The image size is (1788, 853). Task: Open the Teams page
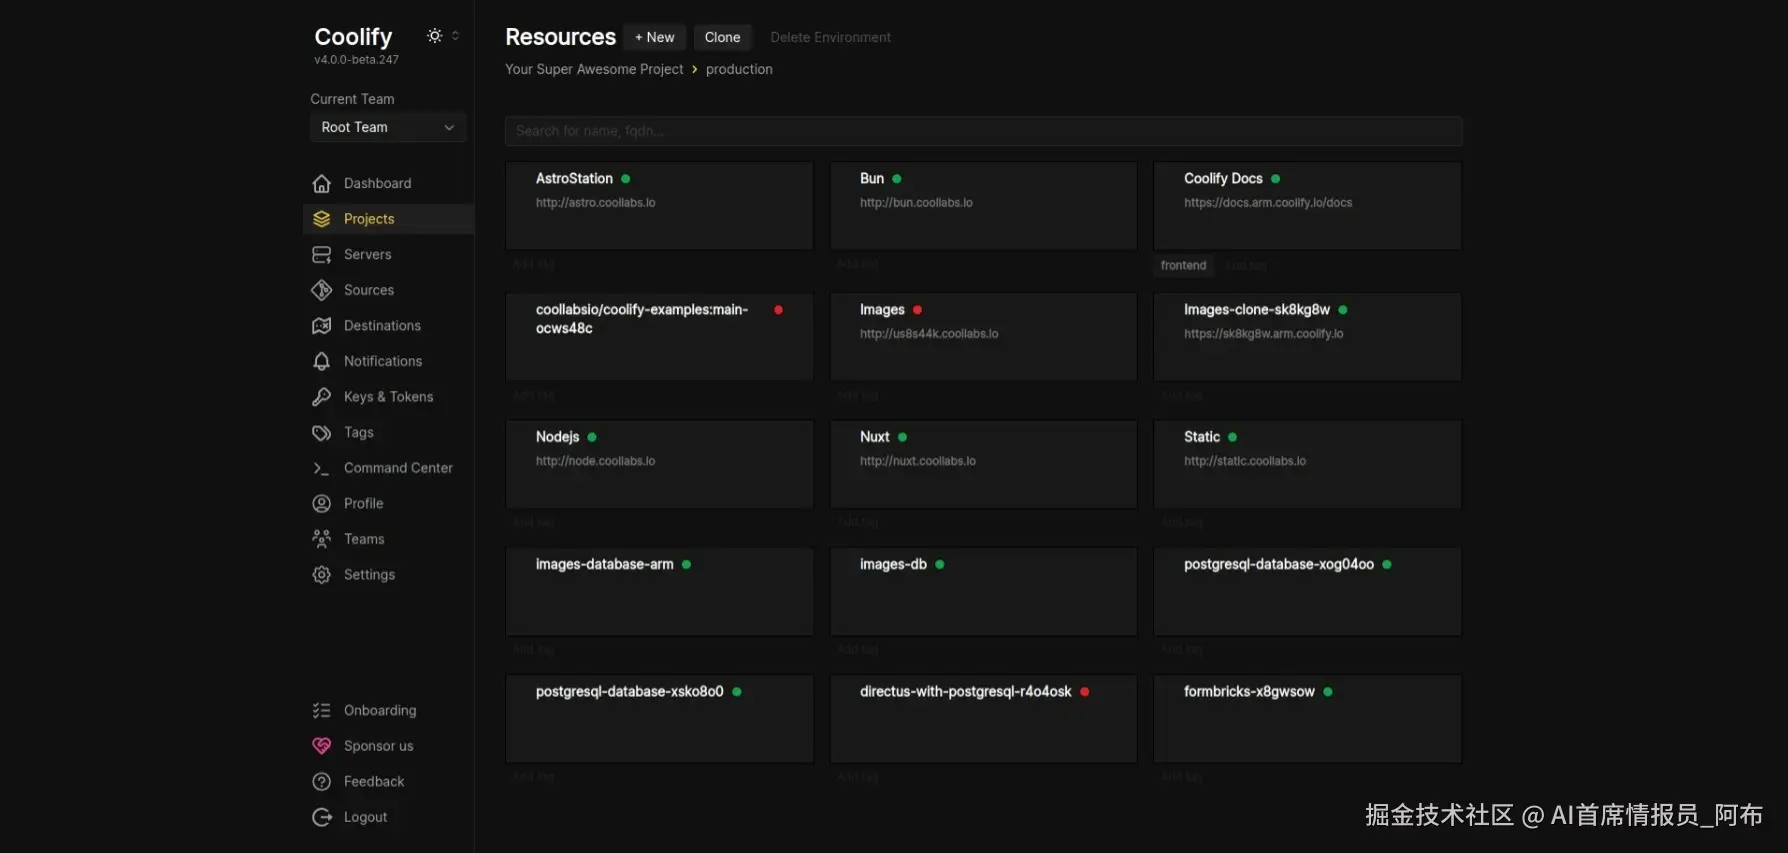tap(388, 539)
